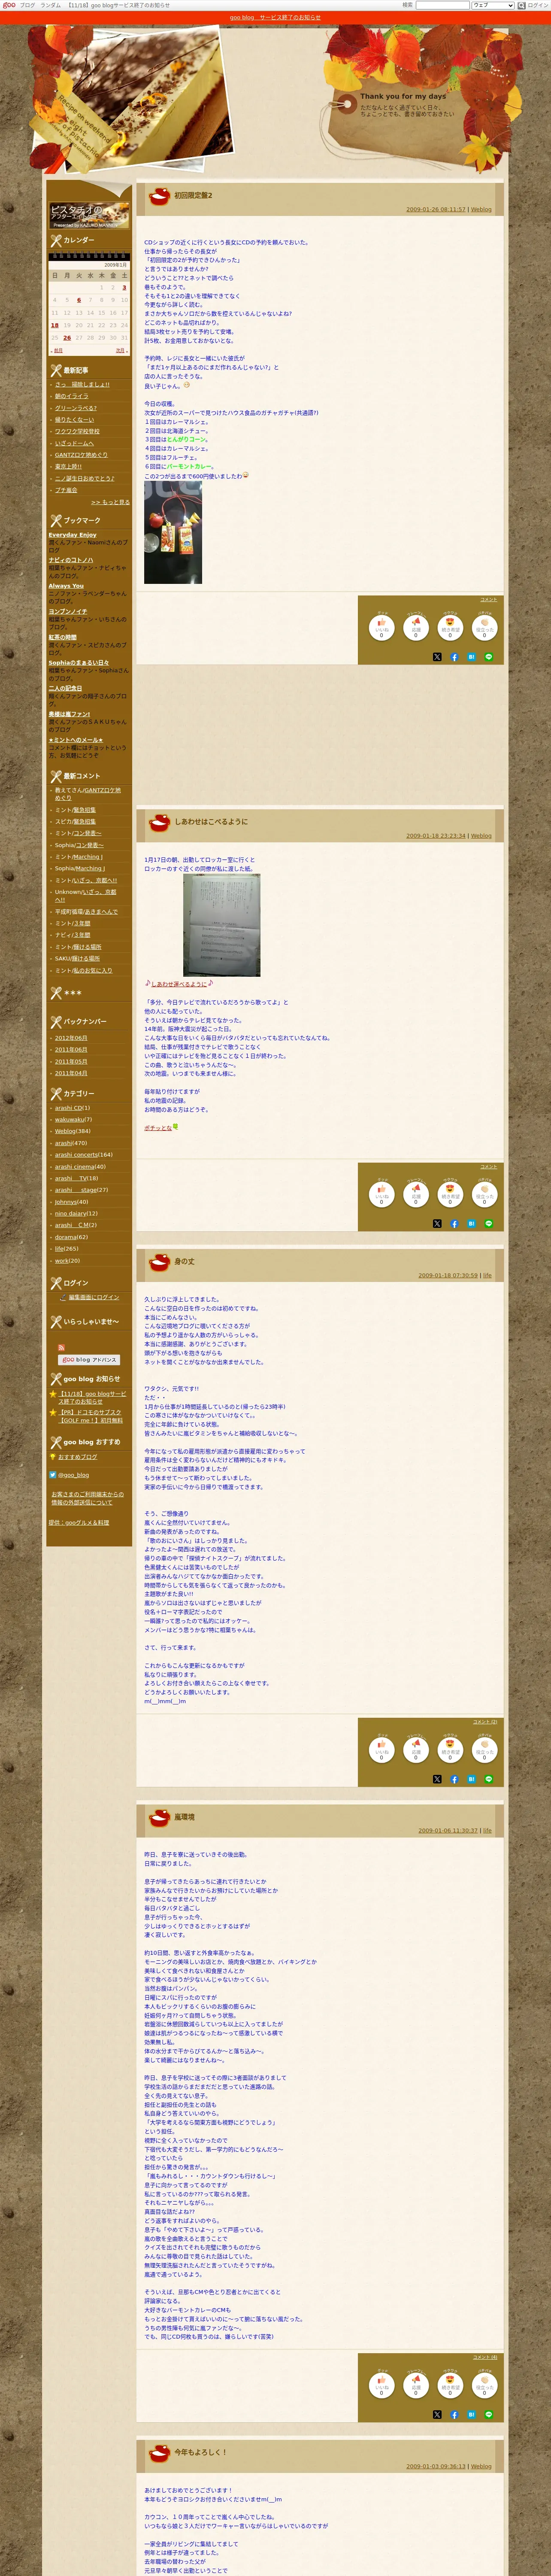The height and width of the screenshot is (2576, 551).
Task: Click the ピスタチオの blog title banner in the sidebar
Action: click(89, 216)
